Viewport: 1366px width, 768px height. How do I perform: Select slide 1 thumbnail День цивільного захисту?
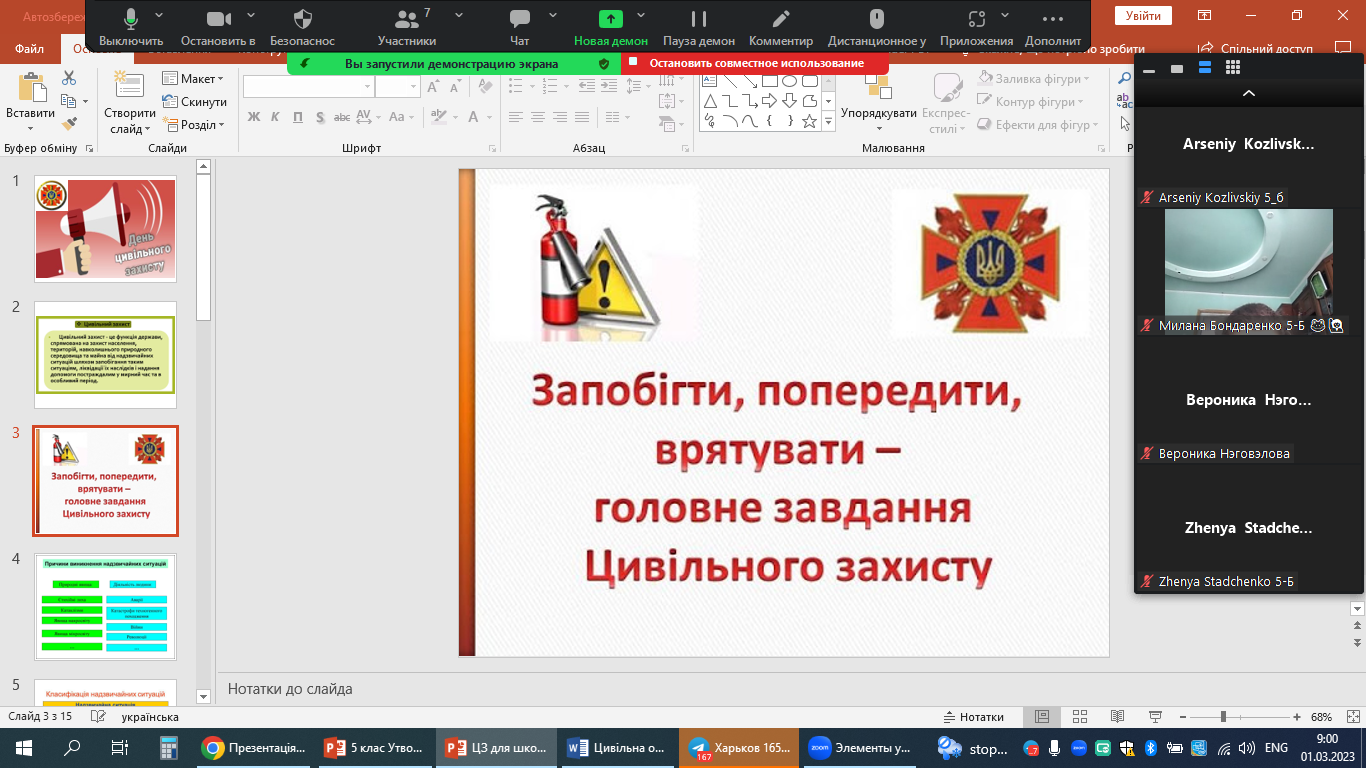tap(106, 229)
